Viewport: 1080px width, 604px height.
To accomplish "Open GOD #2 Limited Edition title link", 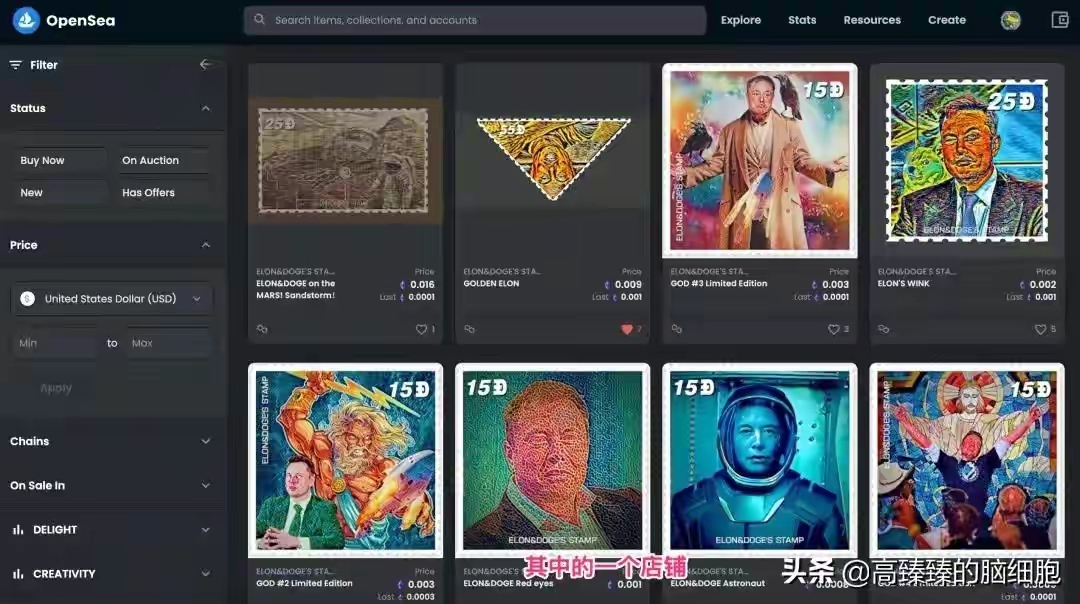I will coord(304,583).
